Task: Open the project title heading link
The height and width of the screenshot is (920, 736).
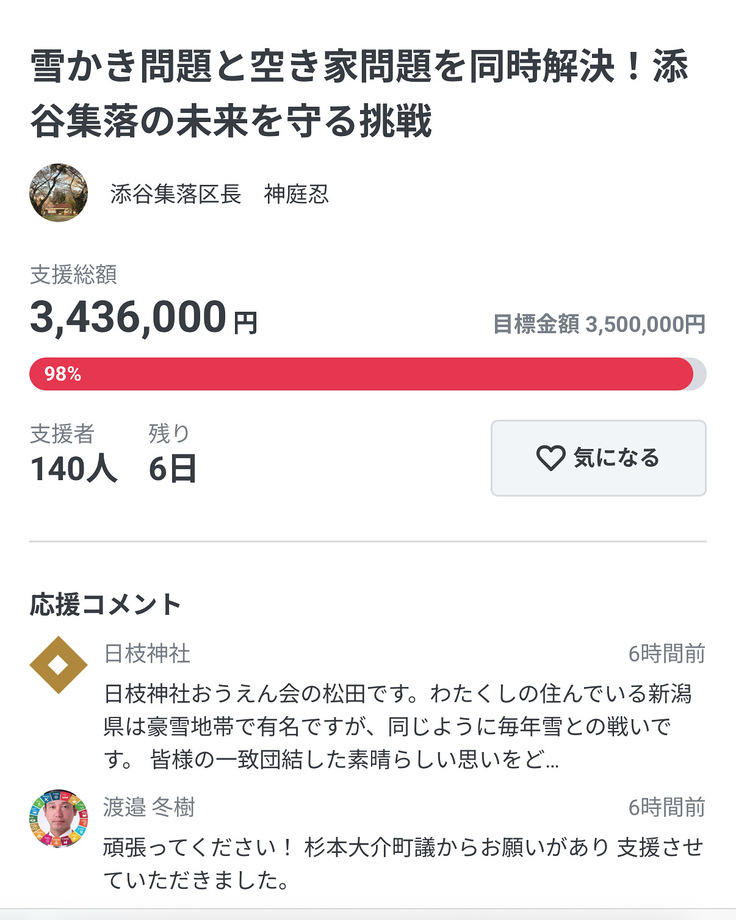Action: [359, 94]
